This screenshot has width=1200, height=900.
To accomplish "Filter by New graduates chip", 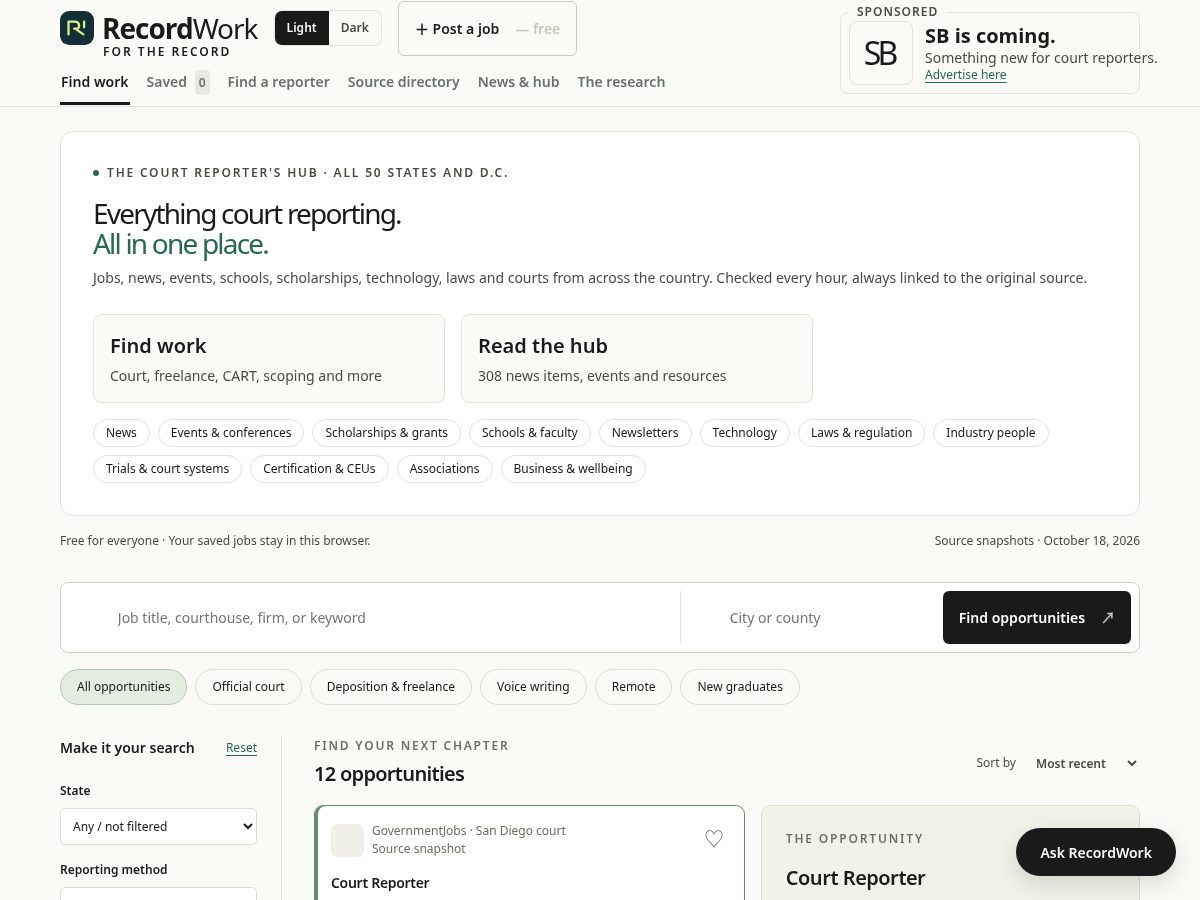I will [740, 687].
